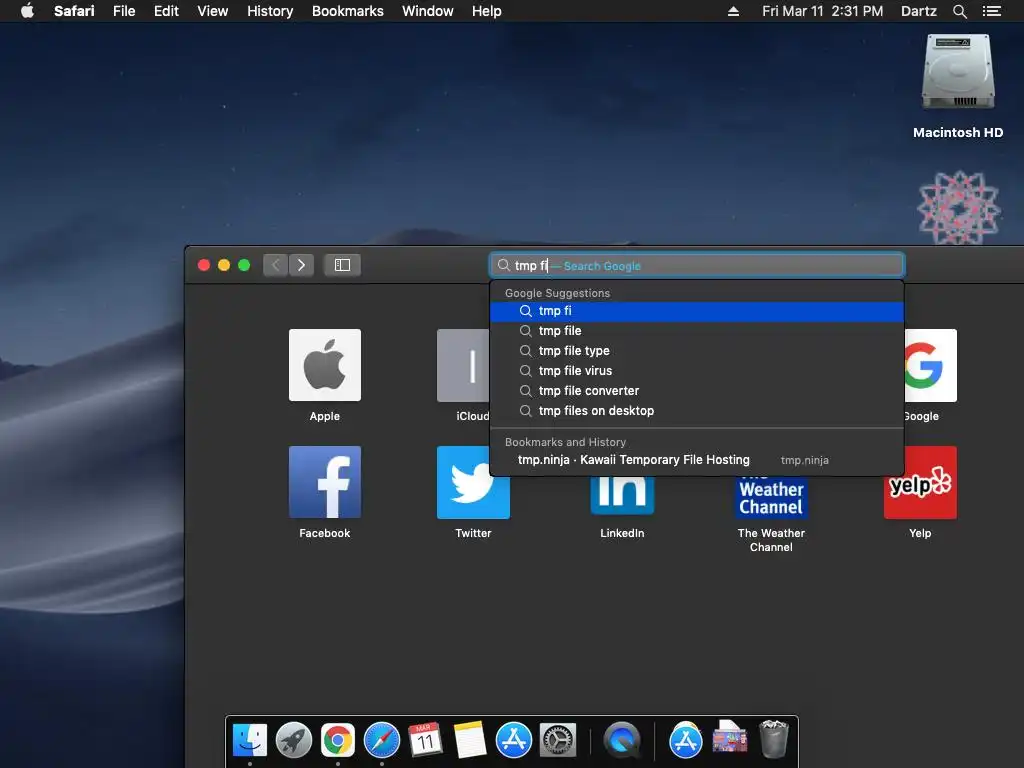Image resolution: width=1024 pixels, height=768 pixels.
Task: Select the 'tmp fi' suggestion
Action: 697,311
